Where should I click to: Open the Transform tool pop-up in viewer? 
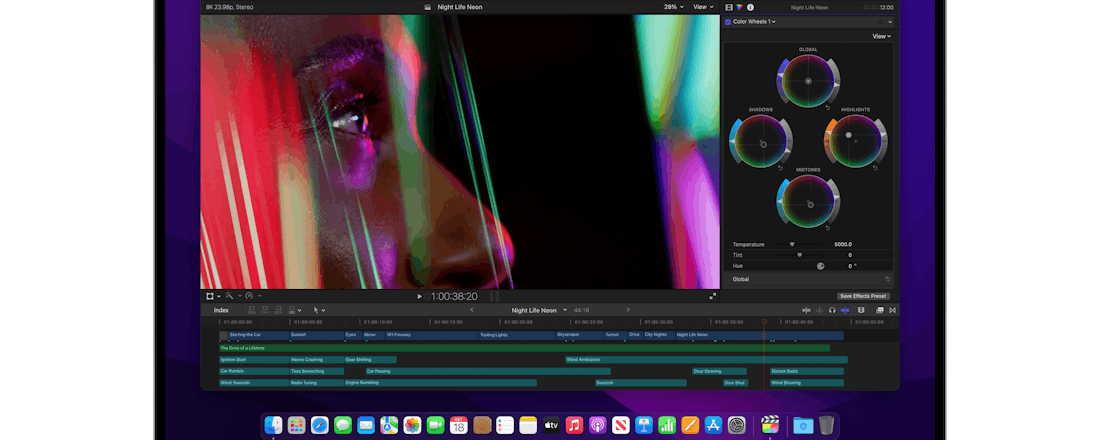point(213,296)
